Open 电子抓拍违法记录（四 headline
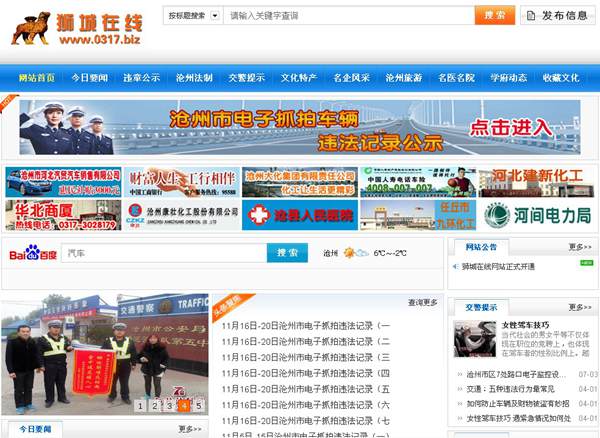 tap(306, 373)
